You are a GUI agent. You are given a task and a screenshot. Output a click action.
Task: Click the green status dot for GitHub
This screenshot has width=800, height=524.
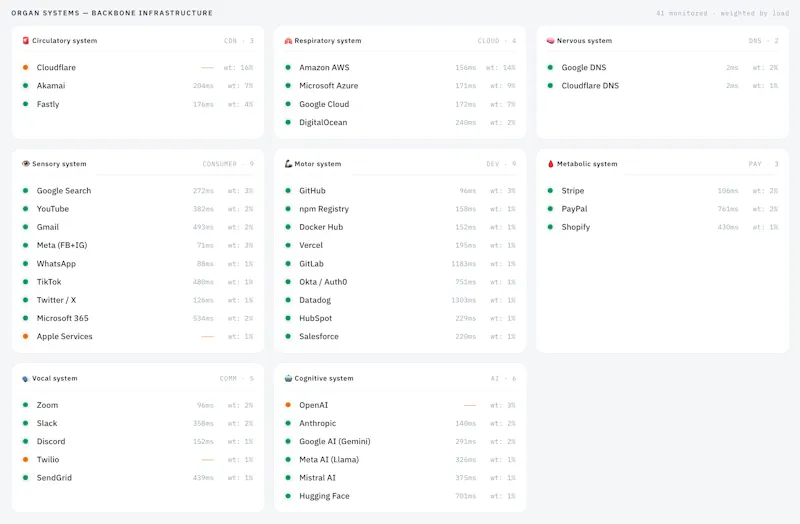(288, 190)
